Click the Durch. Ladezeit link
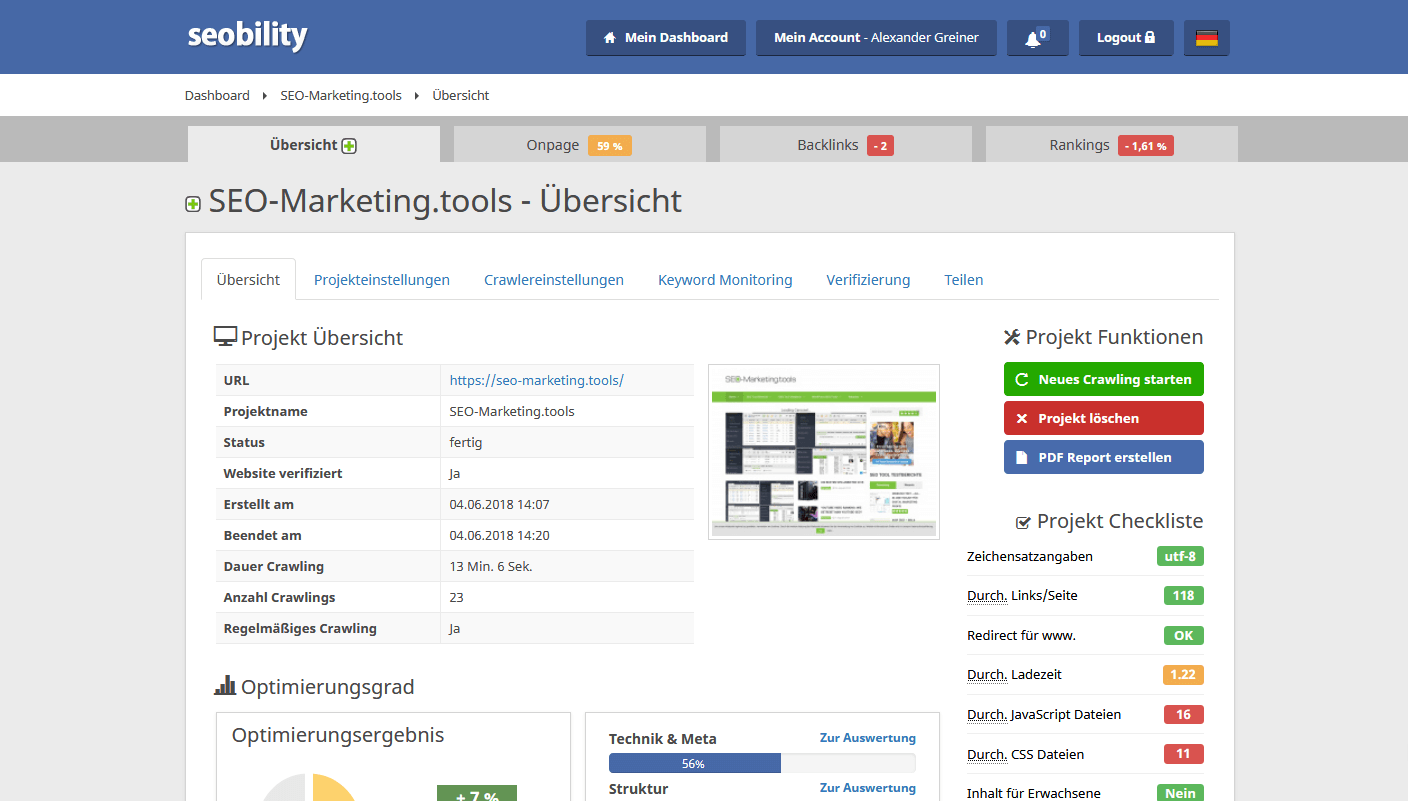The image size is (1408, 801). [x=987, y=674]
